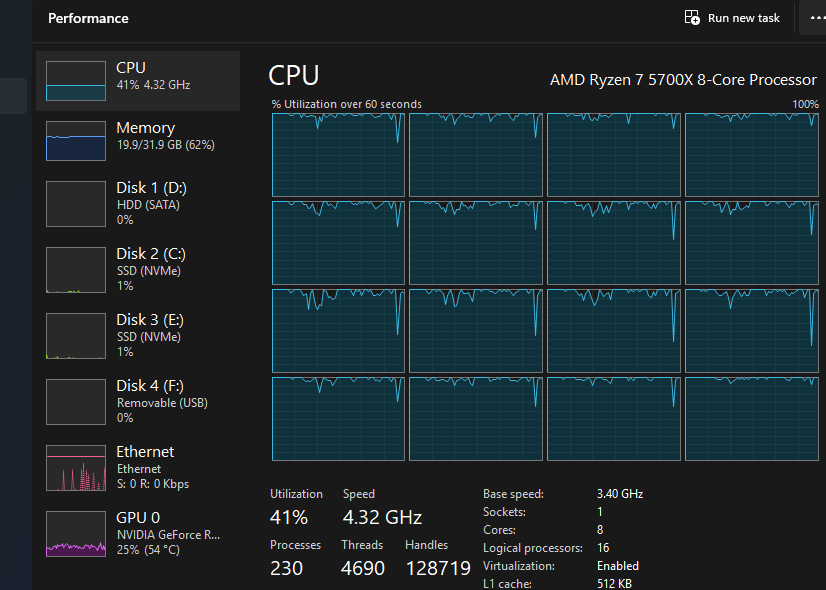
Task: Click the Base speed: label
Action: 513,494
